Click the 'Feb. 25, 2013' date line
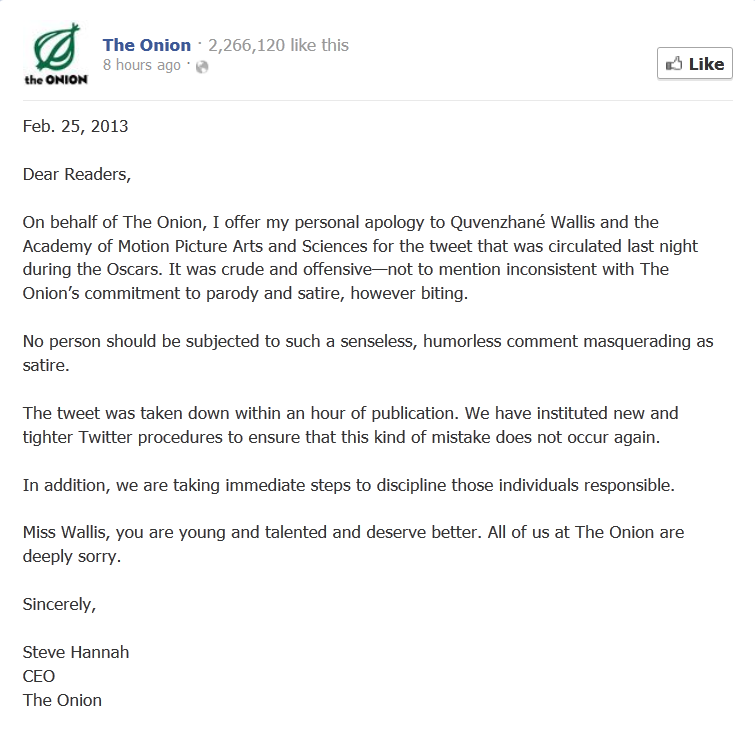 coord(76,126)
